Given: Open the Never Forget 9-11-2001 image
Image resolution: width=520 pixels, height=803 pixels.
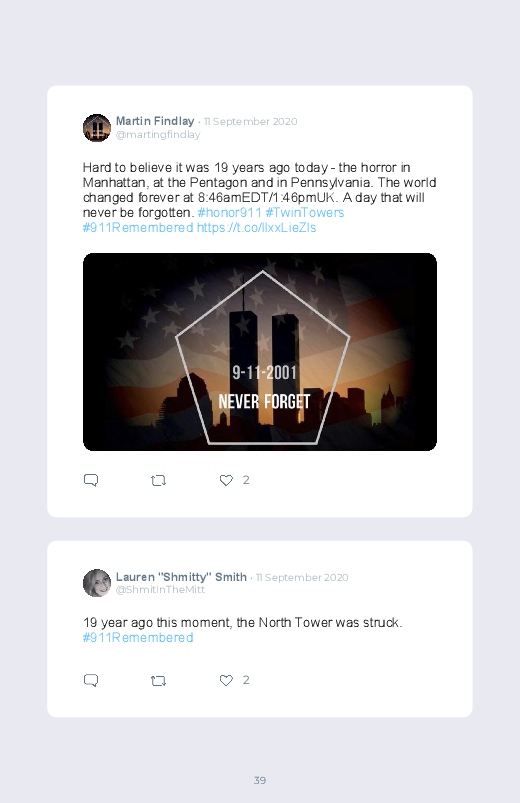Looking at the screenshot, I should (x=260, y=352).
